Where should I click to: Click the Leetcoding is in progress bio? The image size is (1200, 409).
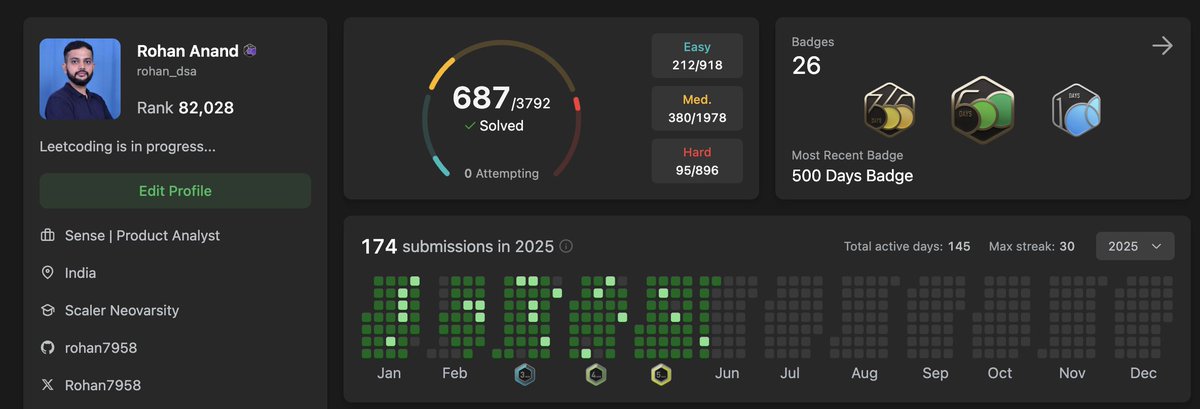pos(128,147)
